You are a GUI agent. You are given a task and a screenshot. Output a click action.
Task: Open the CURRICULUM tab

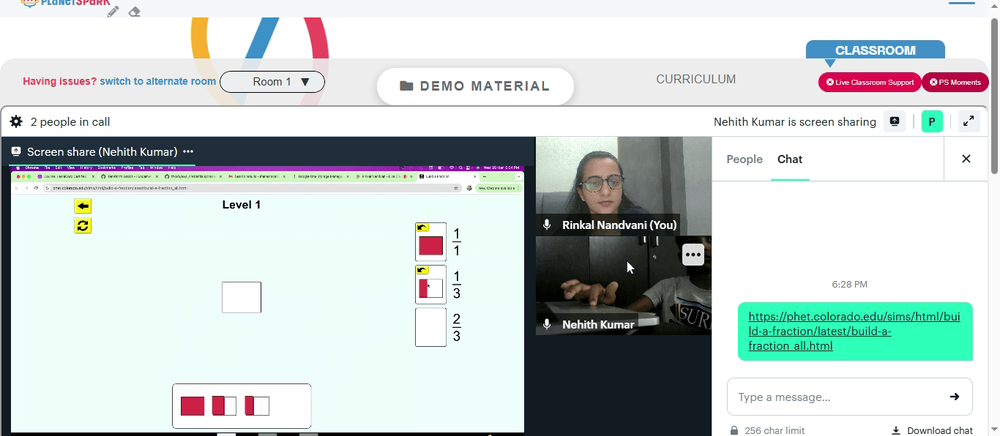(x=696, y=79)
